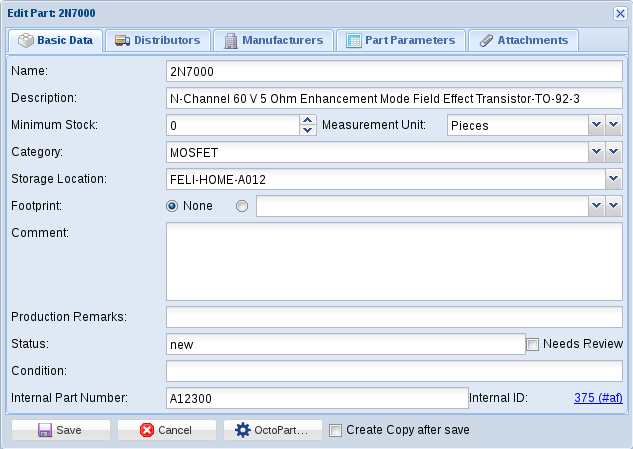Decrease the Minimum Stock value

point(308,130)
